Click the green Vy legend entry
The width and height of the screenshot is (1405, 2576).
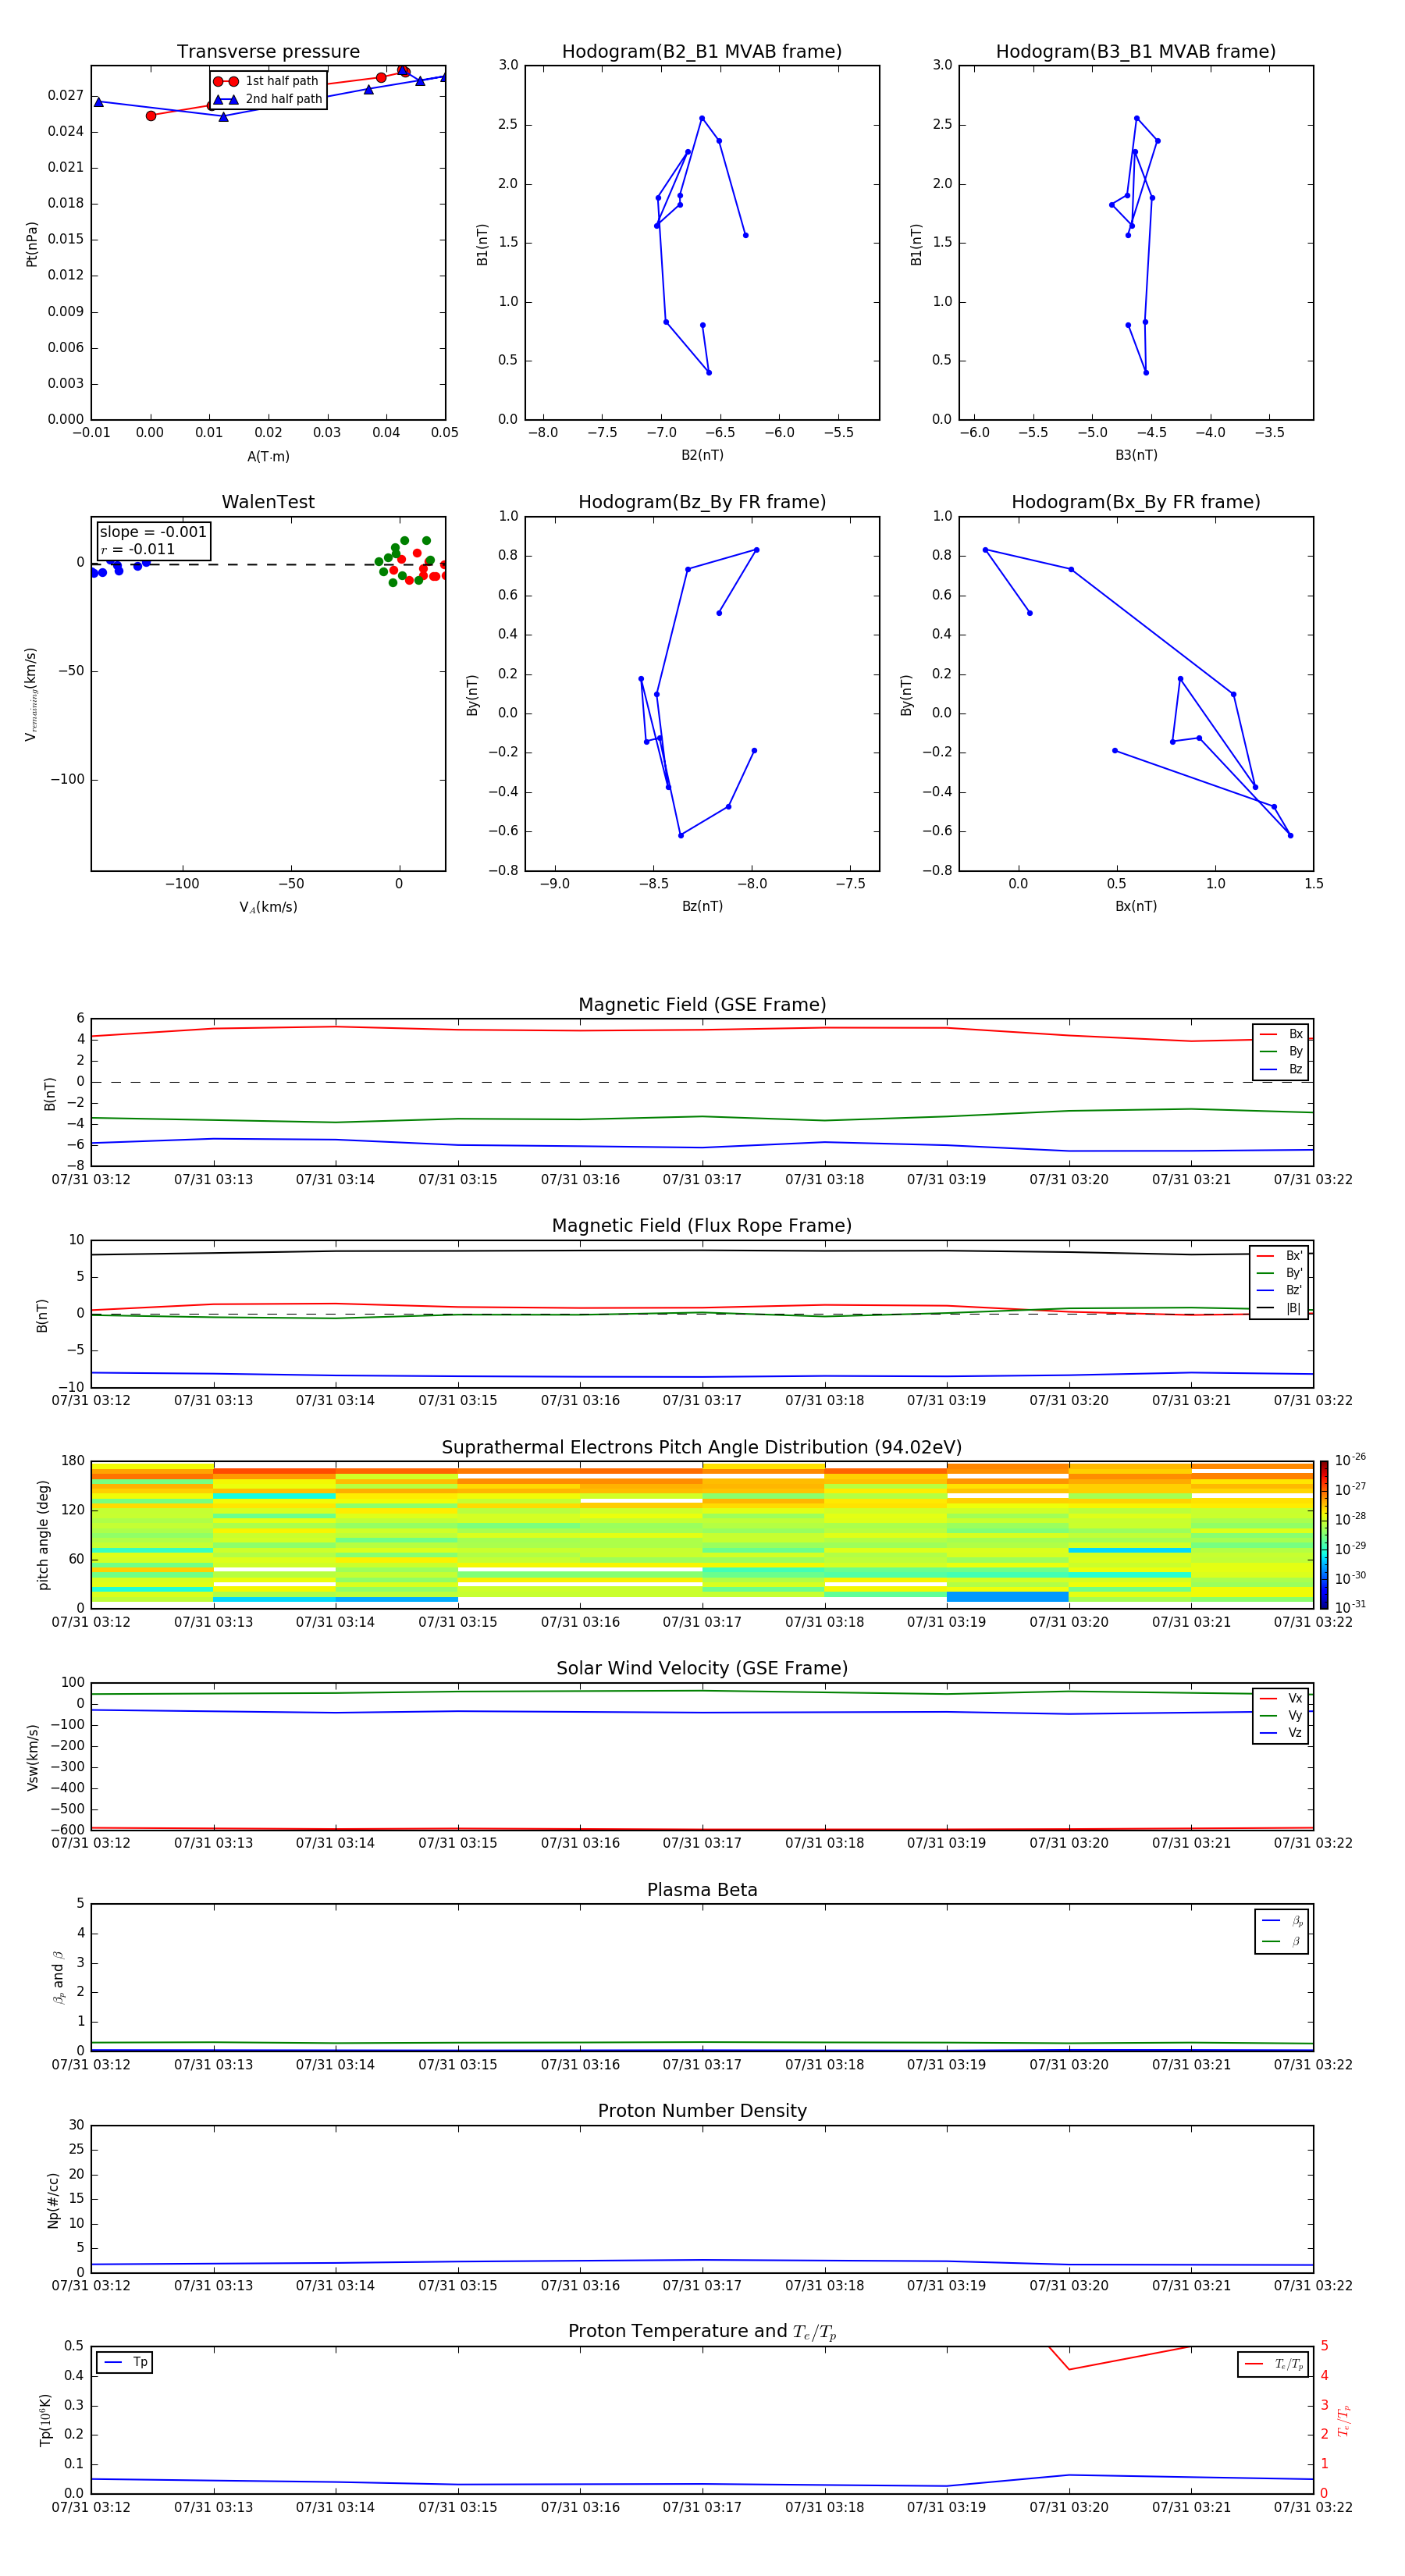[x=1280, y=1715]
